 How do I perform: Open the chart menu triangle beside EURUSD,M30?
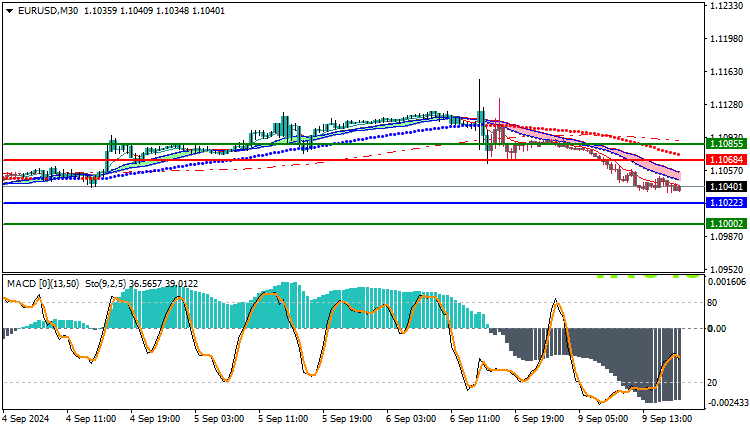click(x=10, y=11)
